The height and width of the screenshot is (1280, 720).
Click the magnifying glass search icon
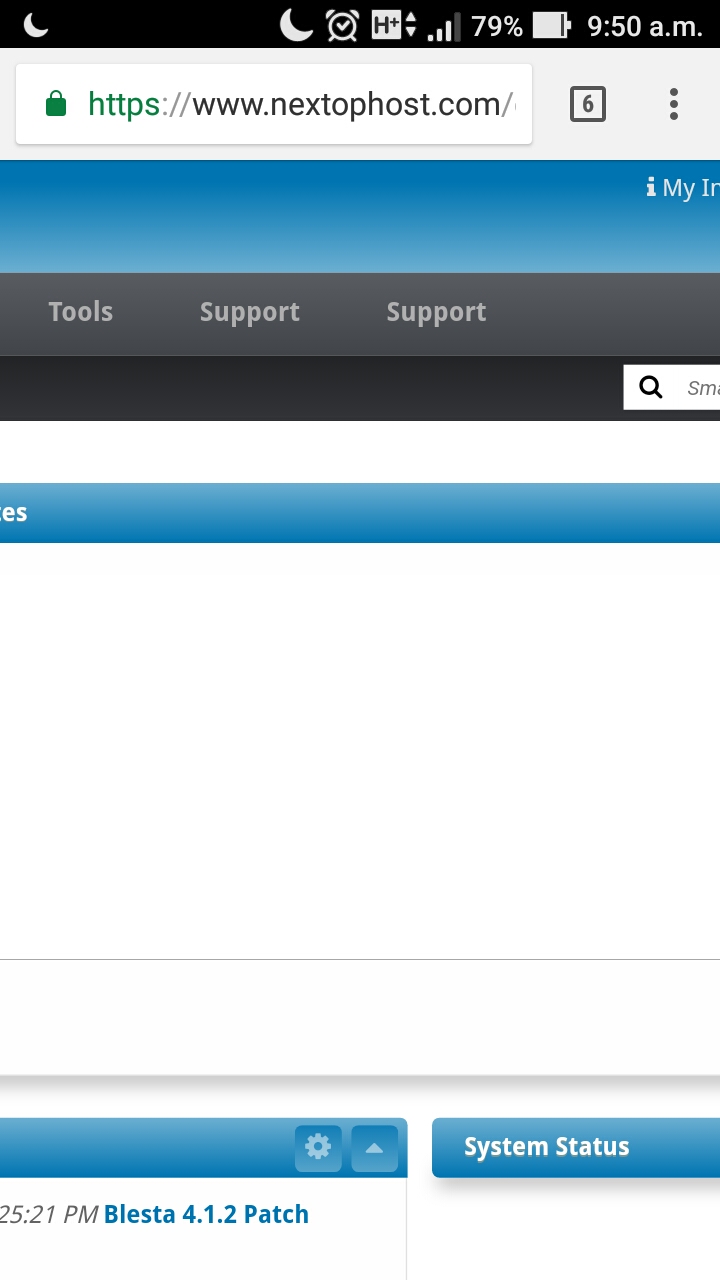651,388
